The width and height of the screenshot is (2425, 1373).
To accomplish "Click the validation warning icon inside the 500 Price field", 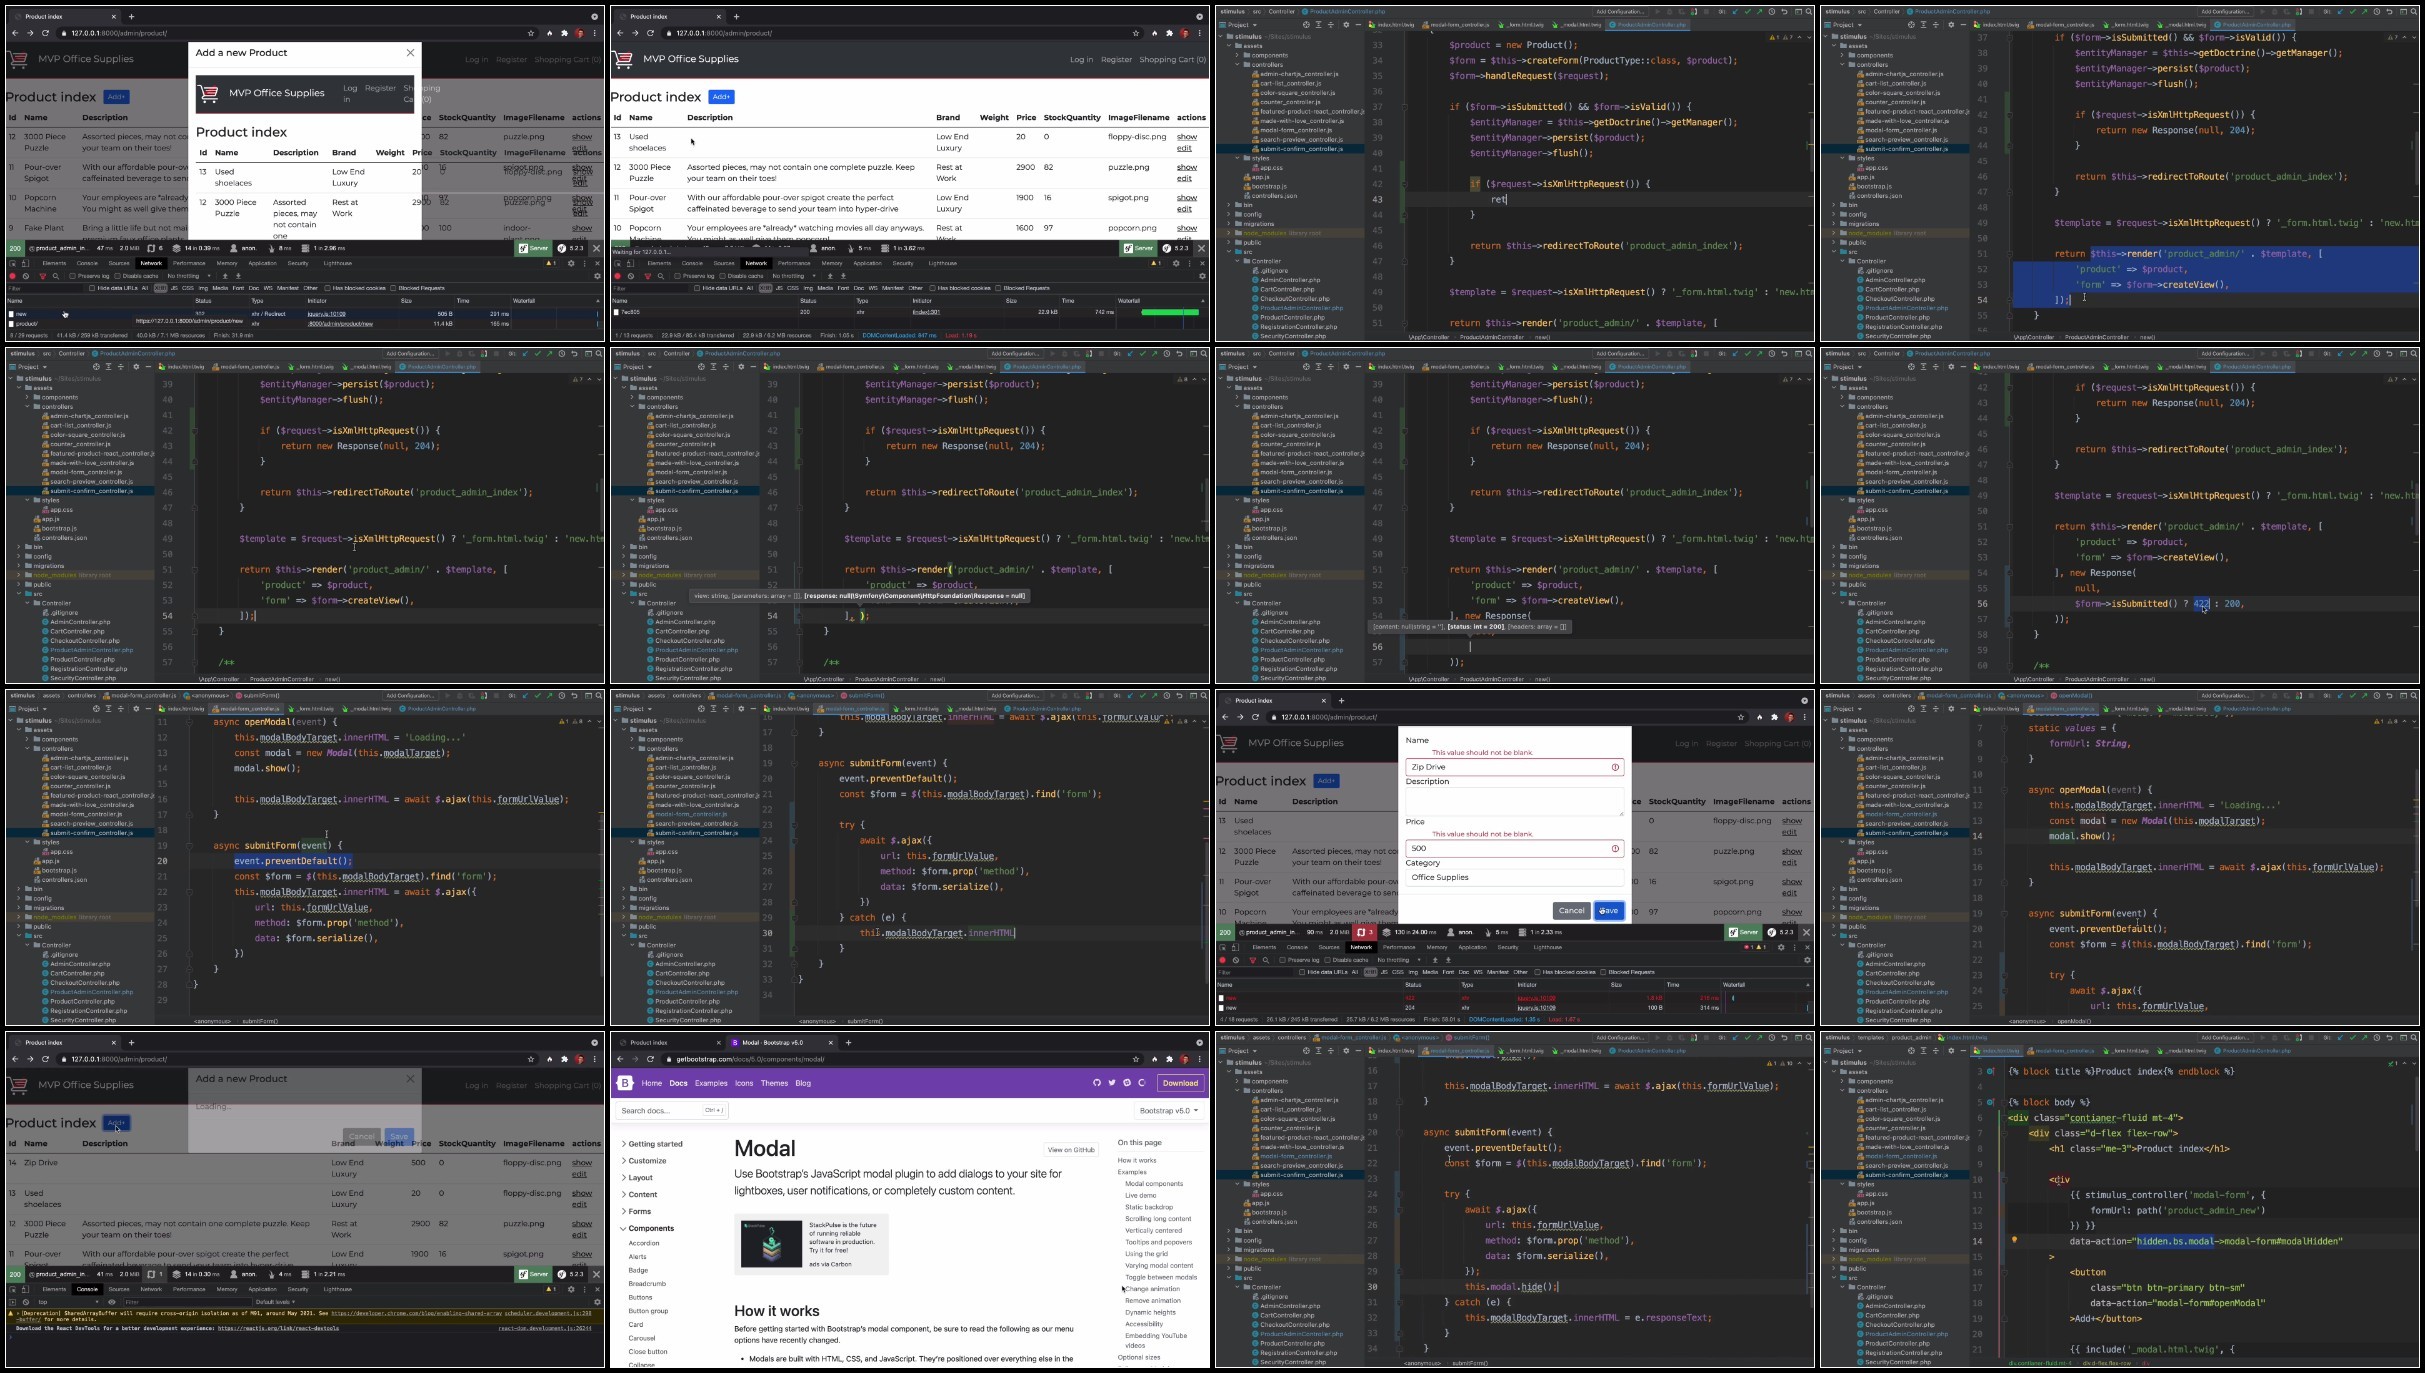I will coord(1615,848).
